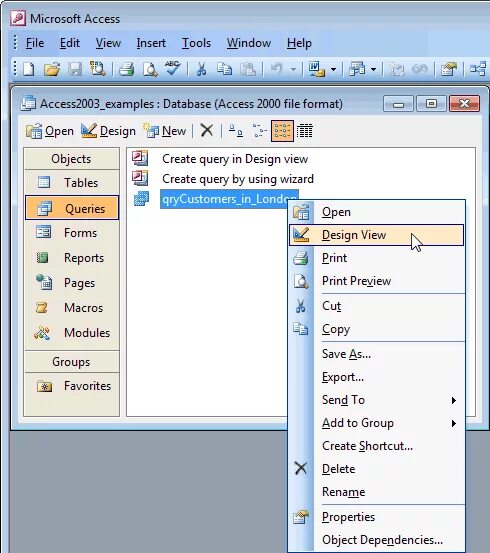The image size is (490, 553).
Task: Expand the Analyze dropdown arrow
Action: (374, 69)
